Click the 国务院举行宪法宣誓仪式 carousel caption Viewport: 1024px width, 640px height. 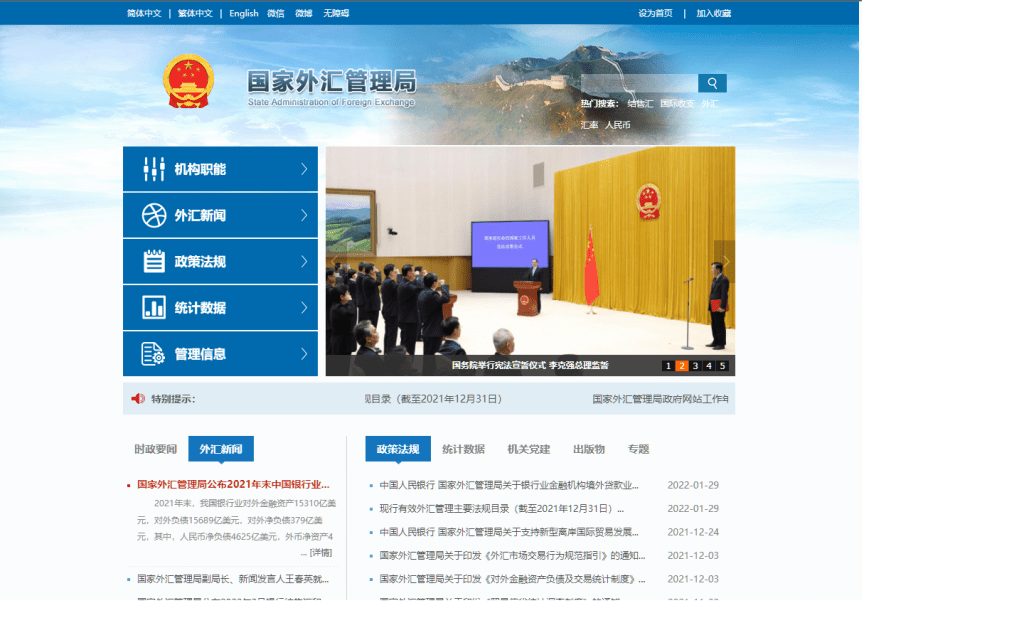tap(530, 366)
